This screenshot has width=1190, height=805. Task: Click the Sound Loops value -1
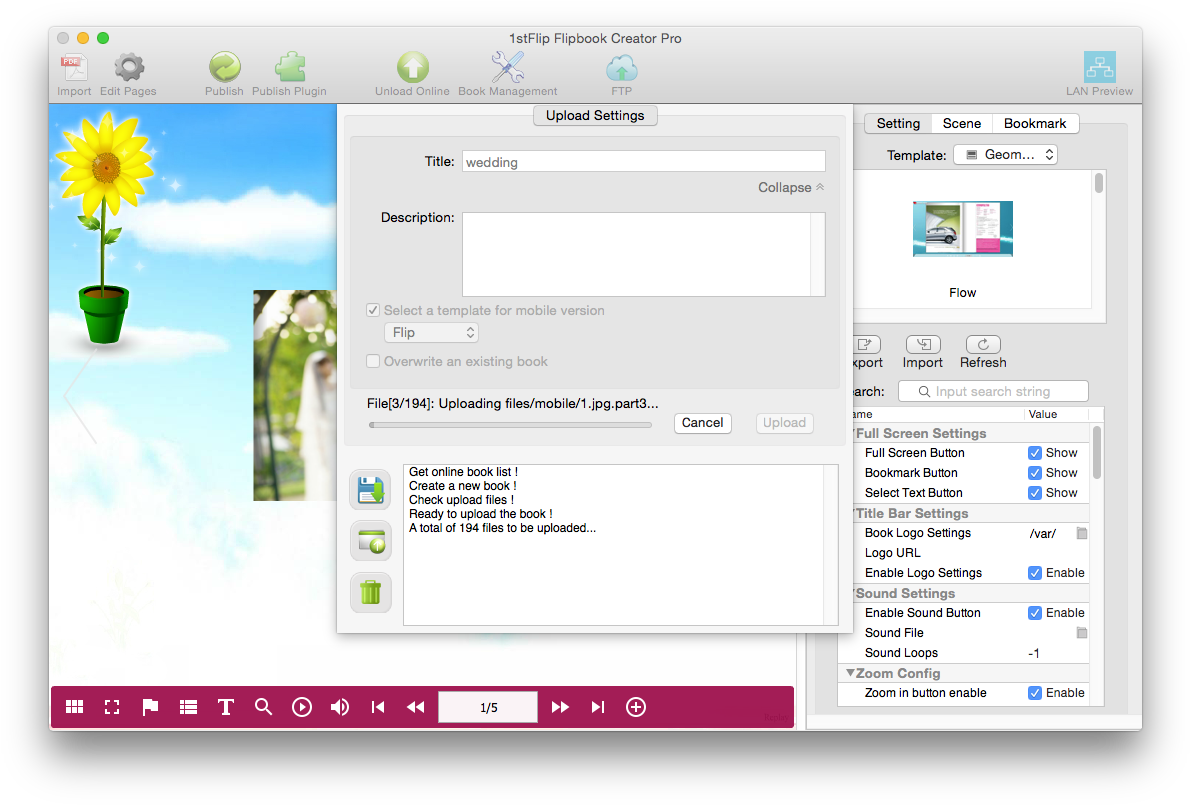(1034, 653)
